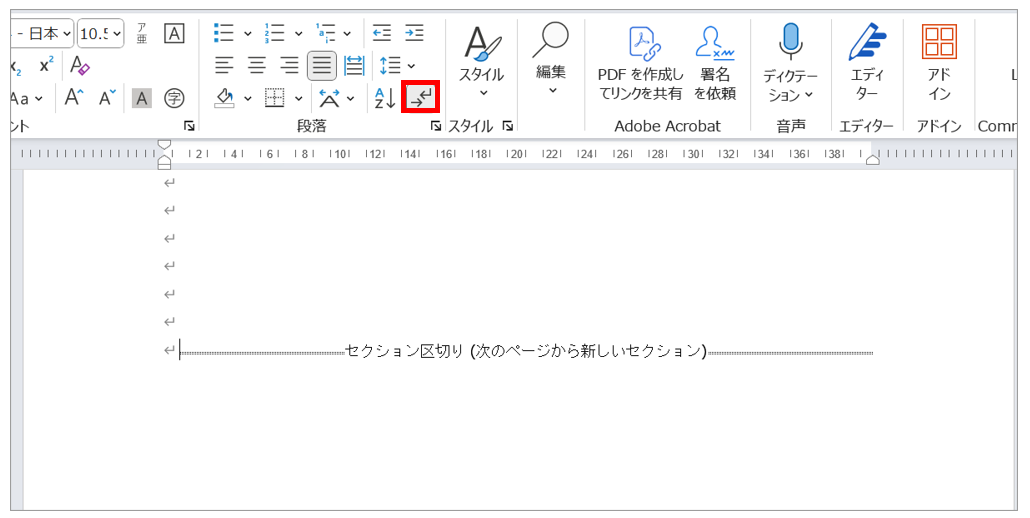Screen dimensions: 1030x518
Task: Click the sort A to Z icon
Action: coord(384,97)
